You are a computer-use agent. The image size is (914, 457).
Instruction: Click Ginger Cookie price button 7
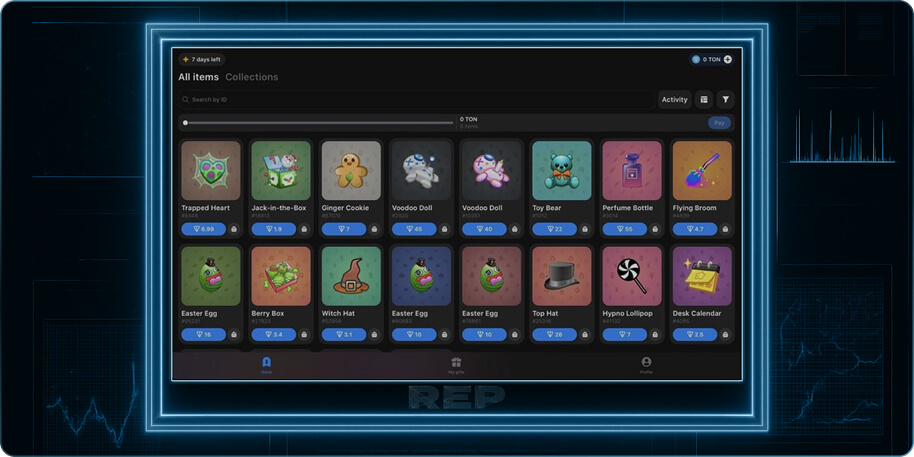point(344,229)
